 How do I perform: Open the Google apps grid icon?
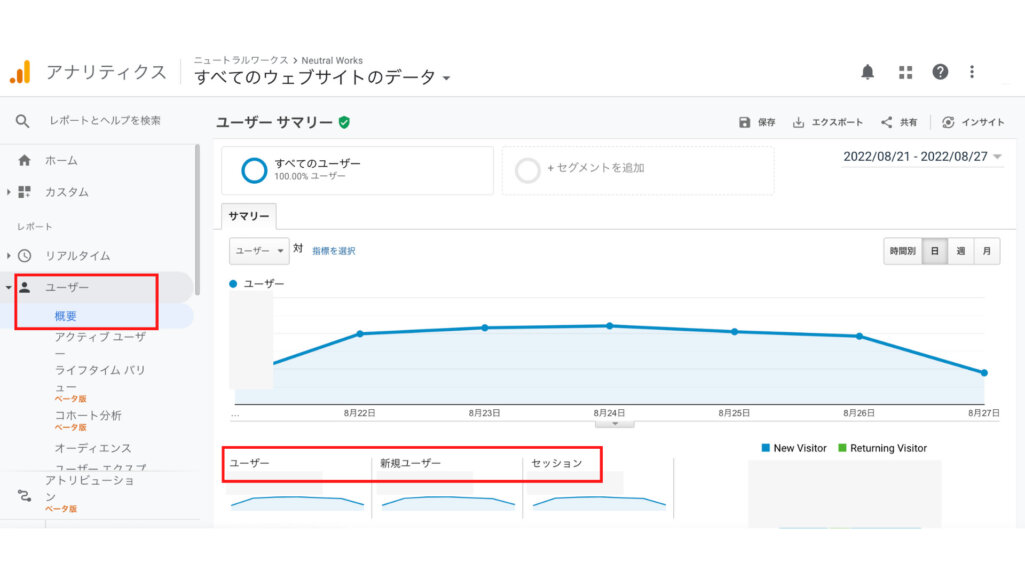pos(905,71)
